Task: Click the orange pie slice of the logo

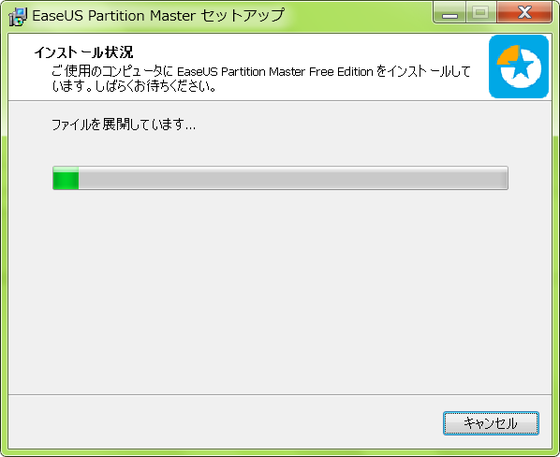Action: [508, 55]
